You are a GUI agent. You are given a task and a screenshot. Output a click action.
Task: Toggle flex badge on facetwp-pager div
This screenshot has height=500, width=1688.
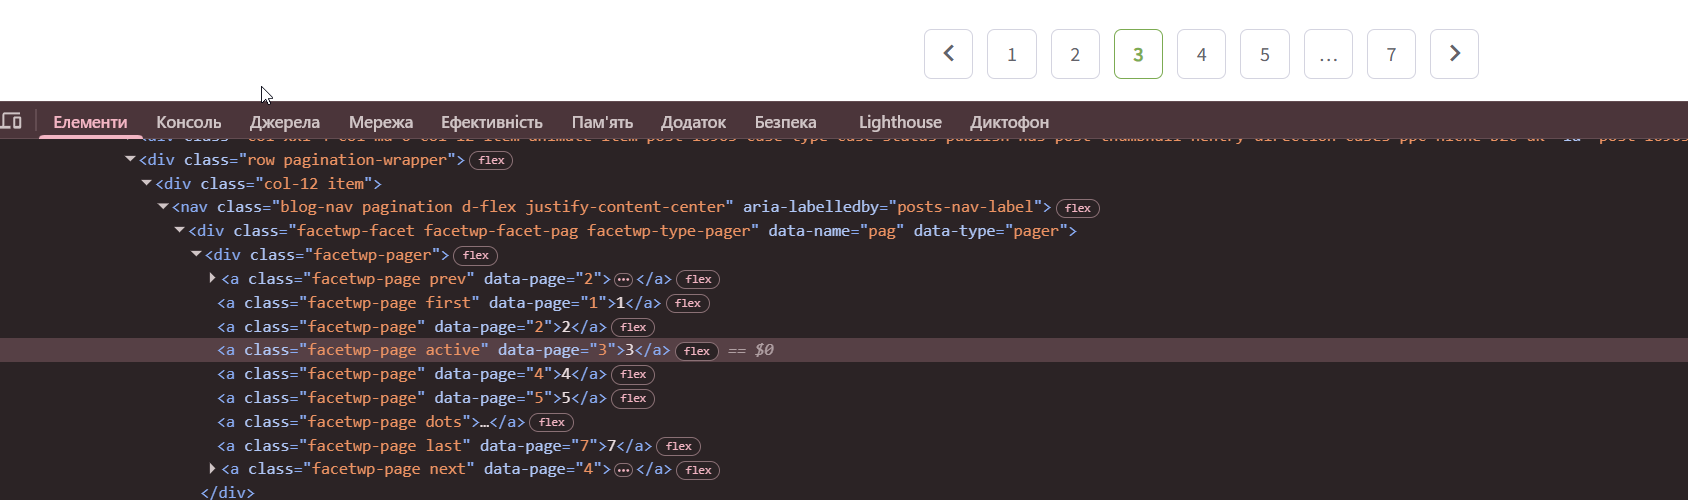point(476,256)
